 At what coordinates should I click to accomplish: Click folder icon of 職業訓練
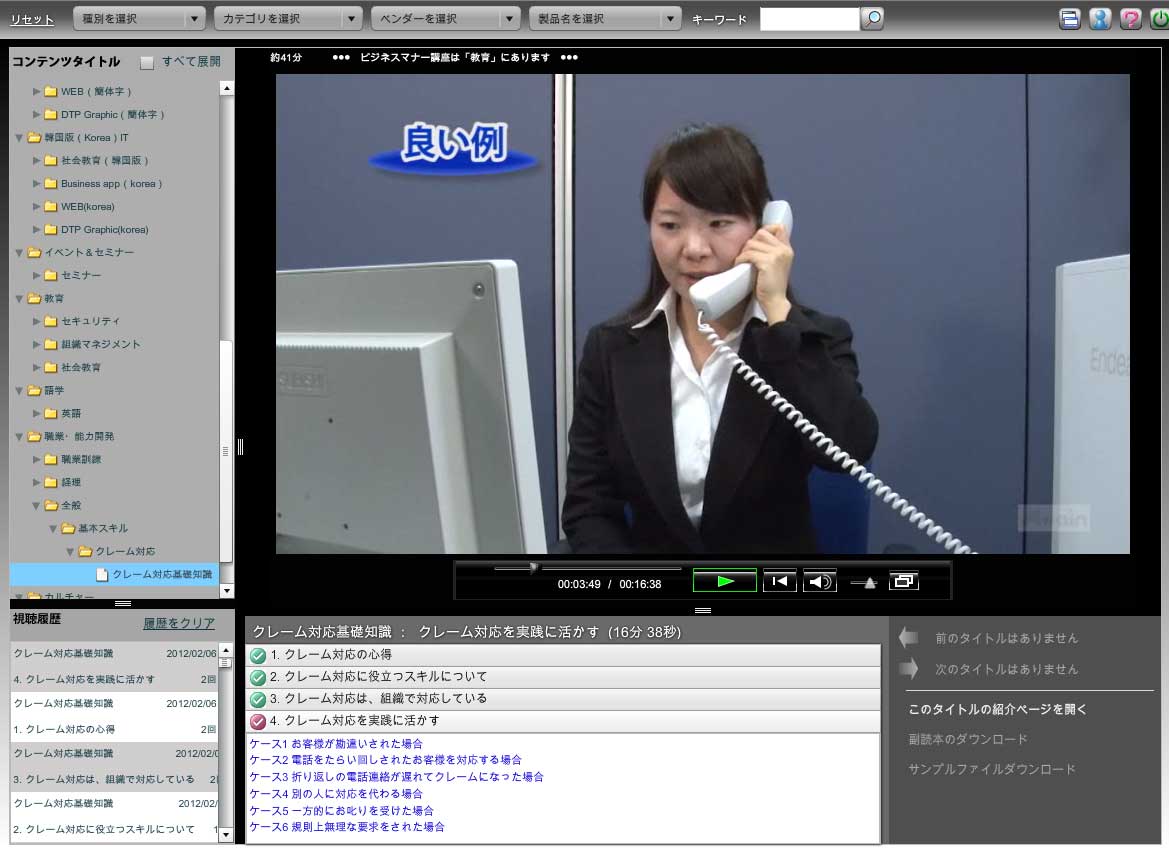click(51, 459)
